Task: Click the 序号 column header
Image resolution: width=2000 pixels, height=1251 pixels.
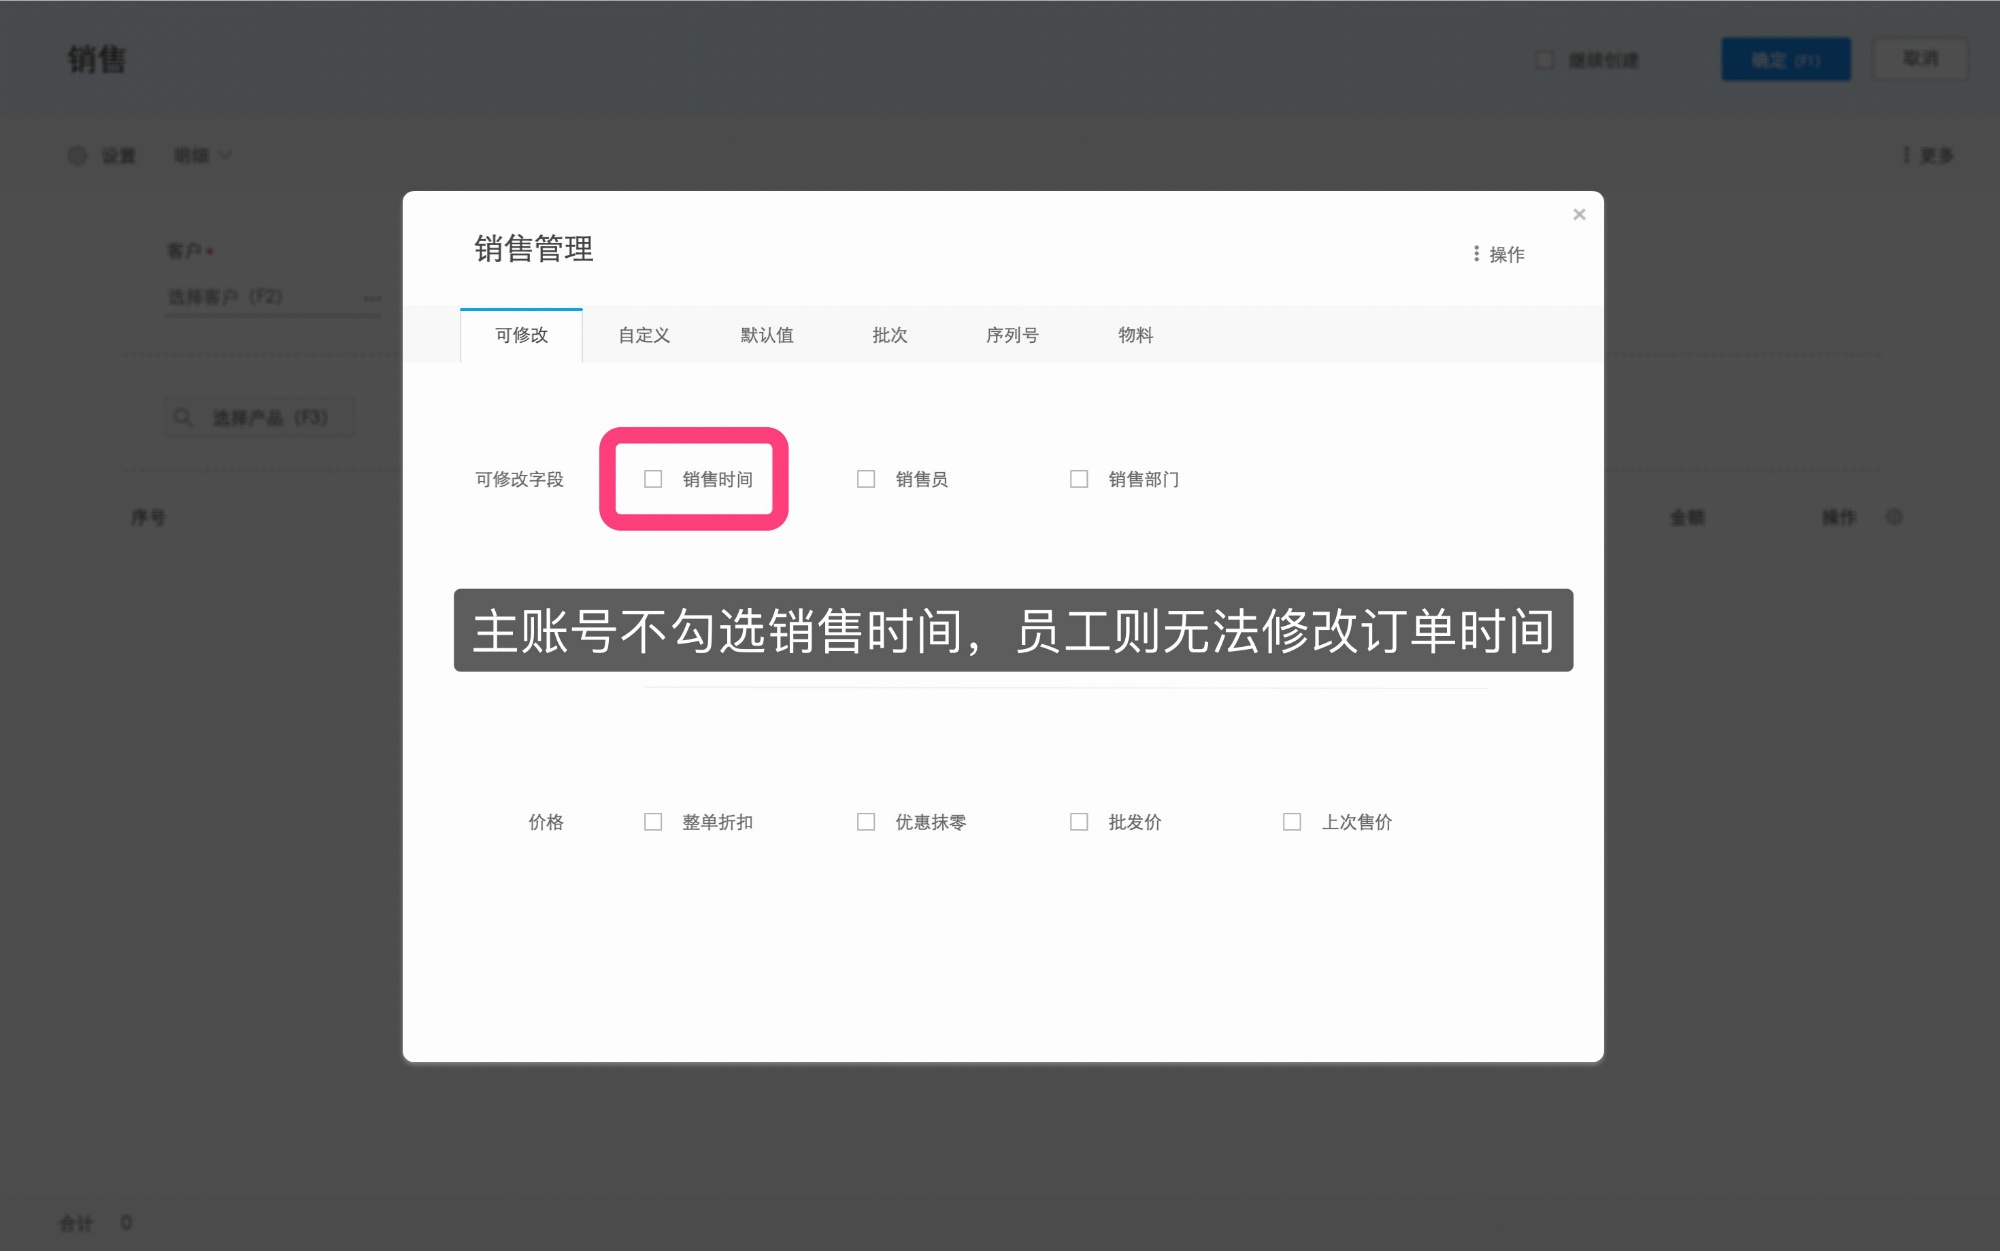Action: 148,517
